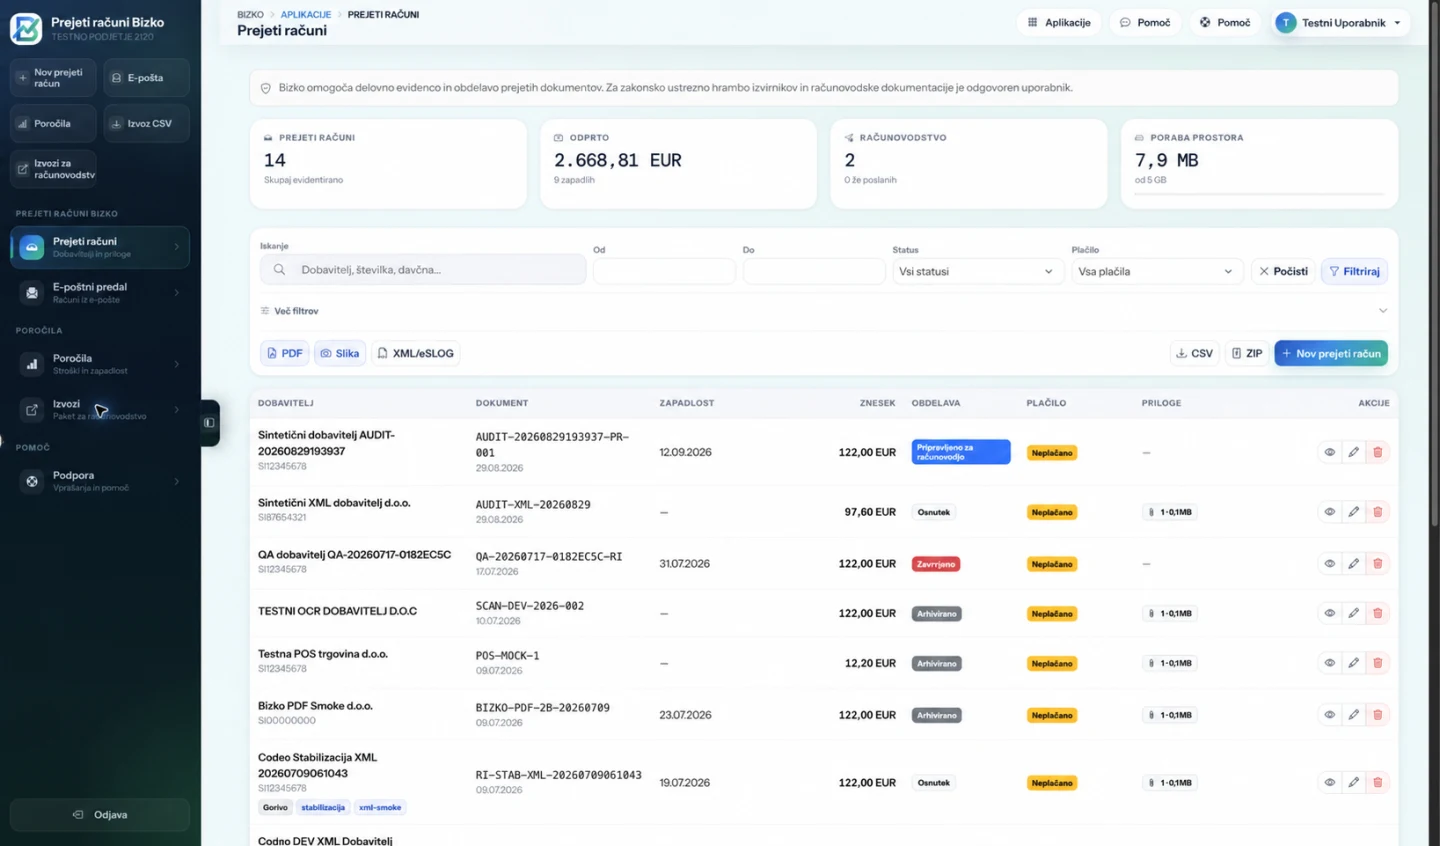Expand the Več filtrov section
The image size is (1440, 846).
(x=824, y=311)
